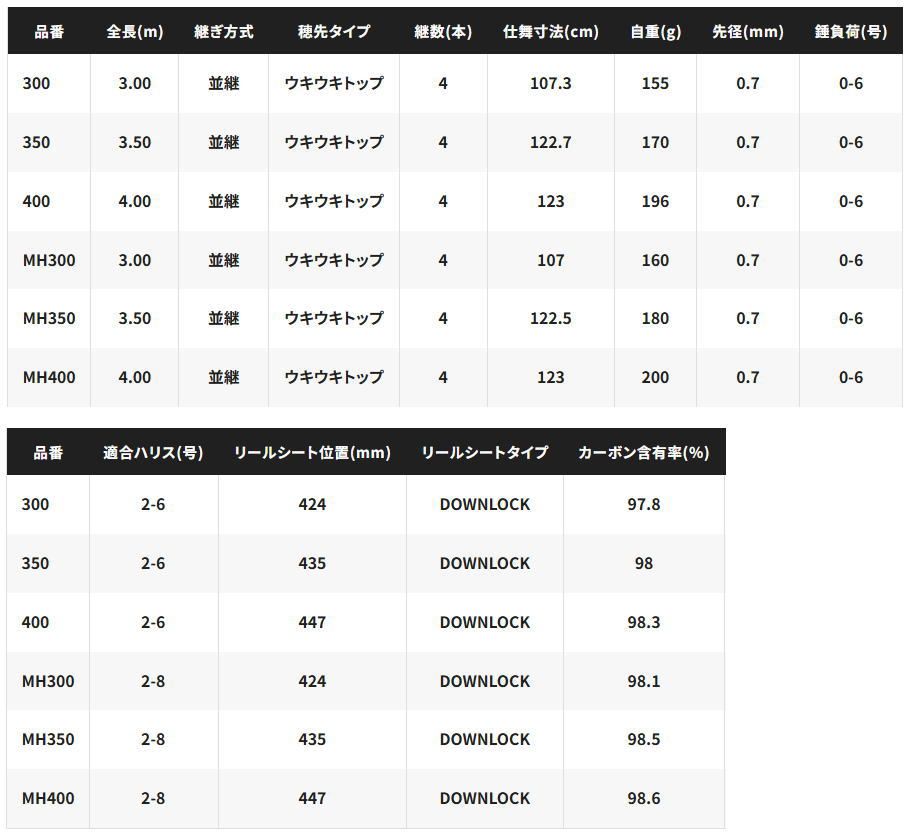Screen dimensions: 909x836
Task: Select the カーボン含有率(%) column header
Action: (643, 451)
